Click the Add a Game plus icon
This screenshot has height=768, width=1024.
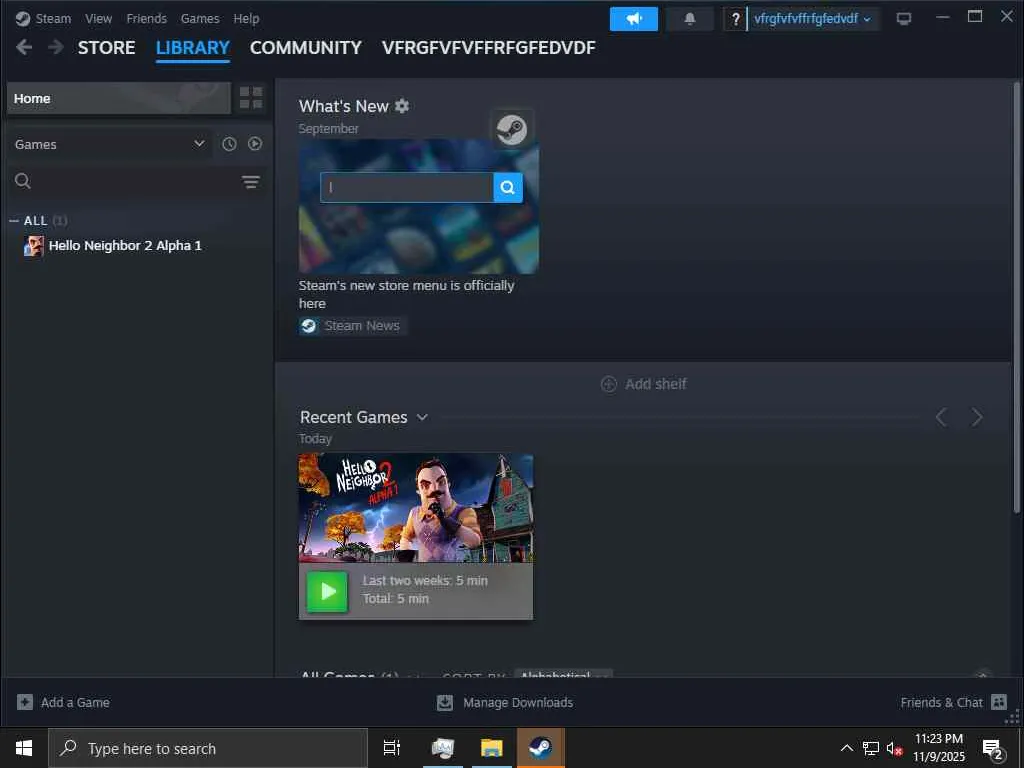pyautogui.click(x=25, y=702)
